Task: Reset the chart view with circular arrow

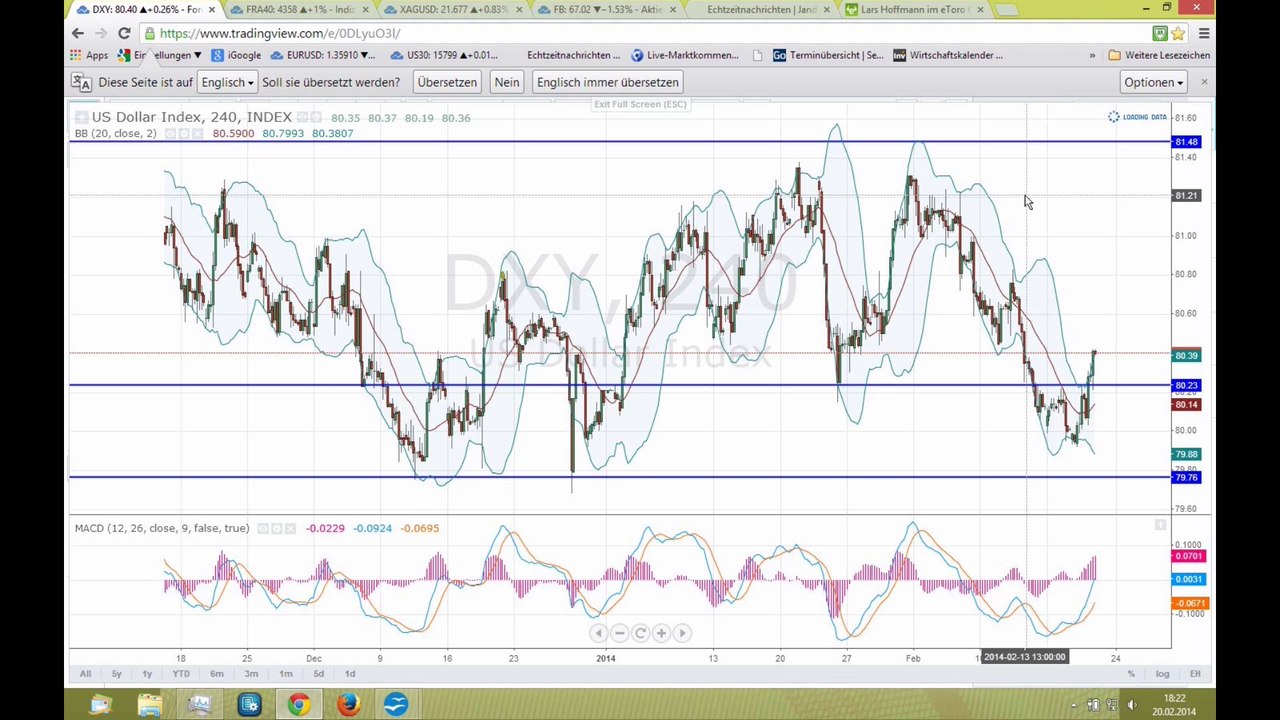Action: [x=640, y=633]
